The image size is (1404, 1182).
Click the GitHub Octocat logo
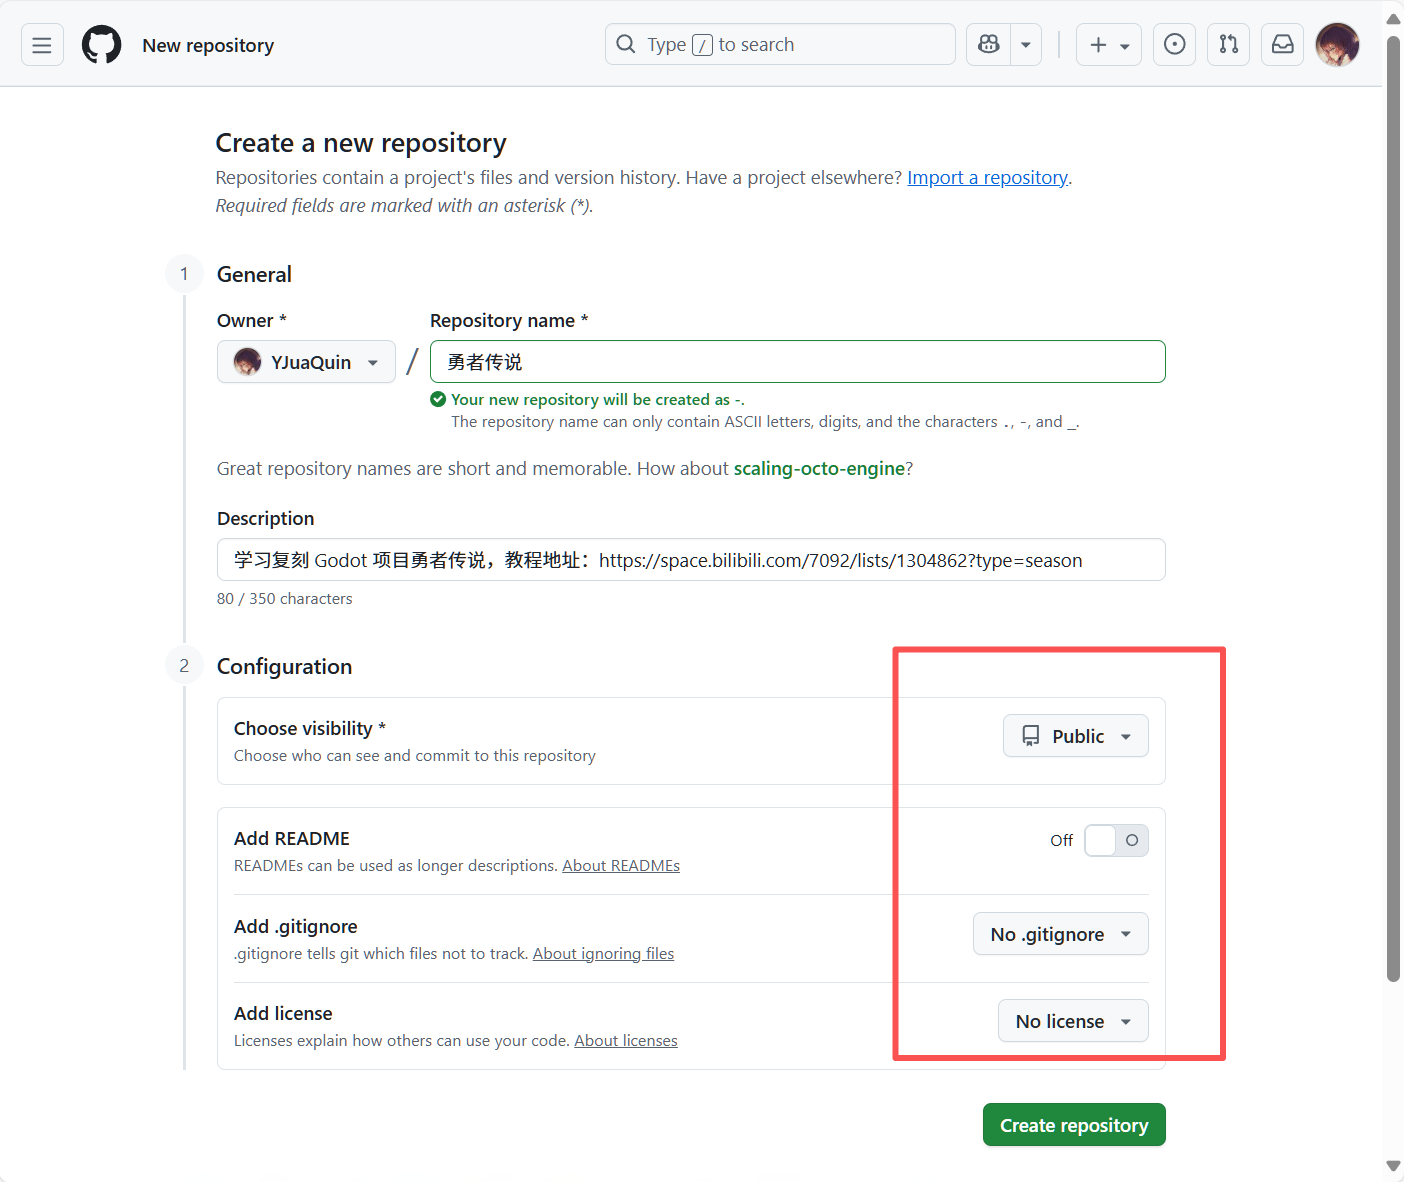(x=101, y=45)
